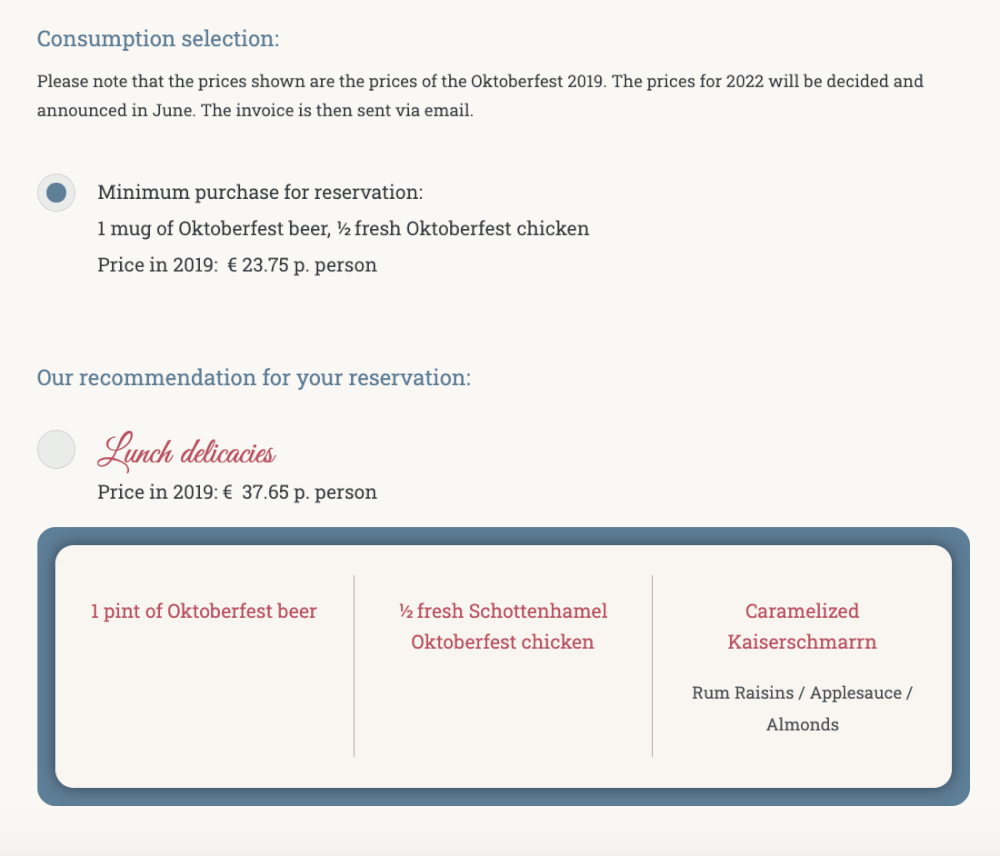
Task: Click the "invoice is then sent via email" sentence
Action: tap(337, 110)
